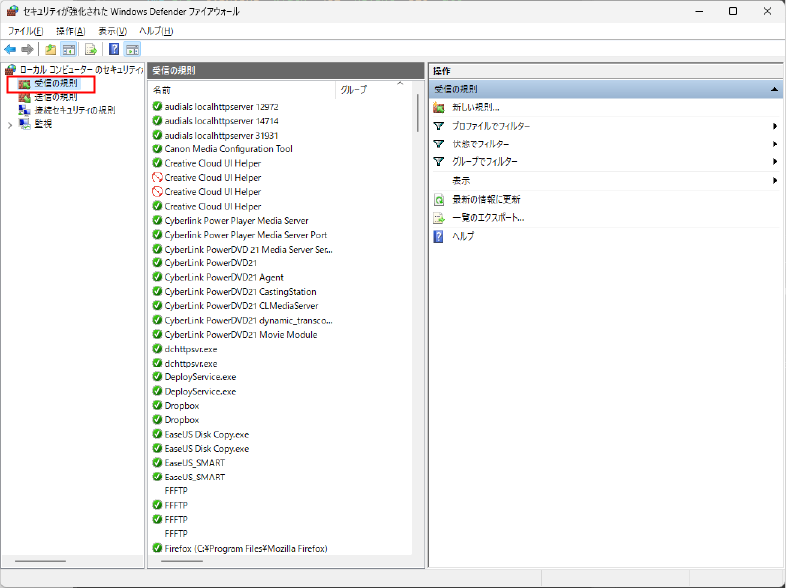Expand the 監視 tree node

10,124
